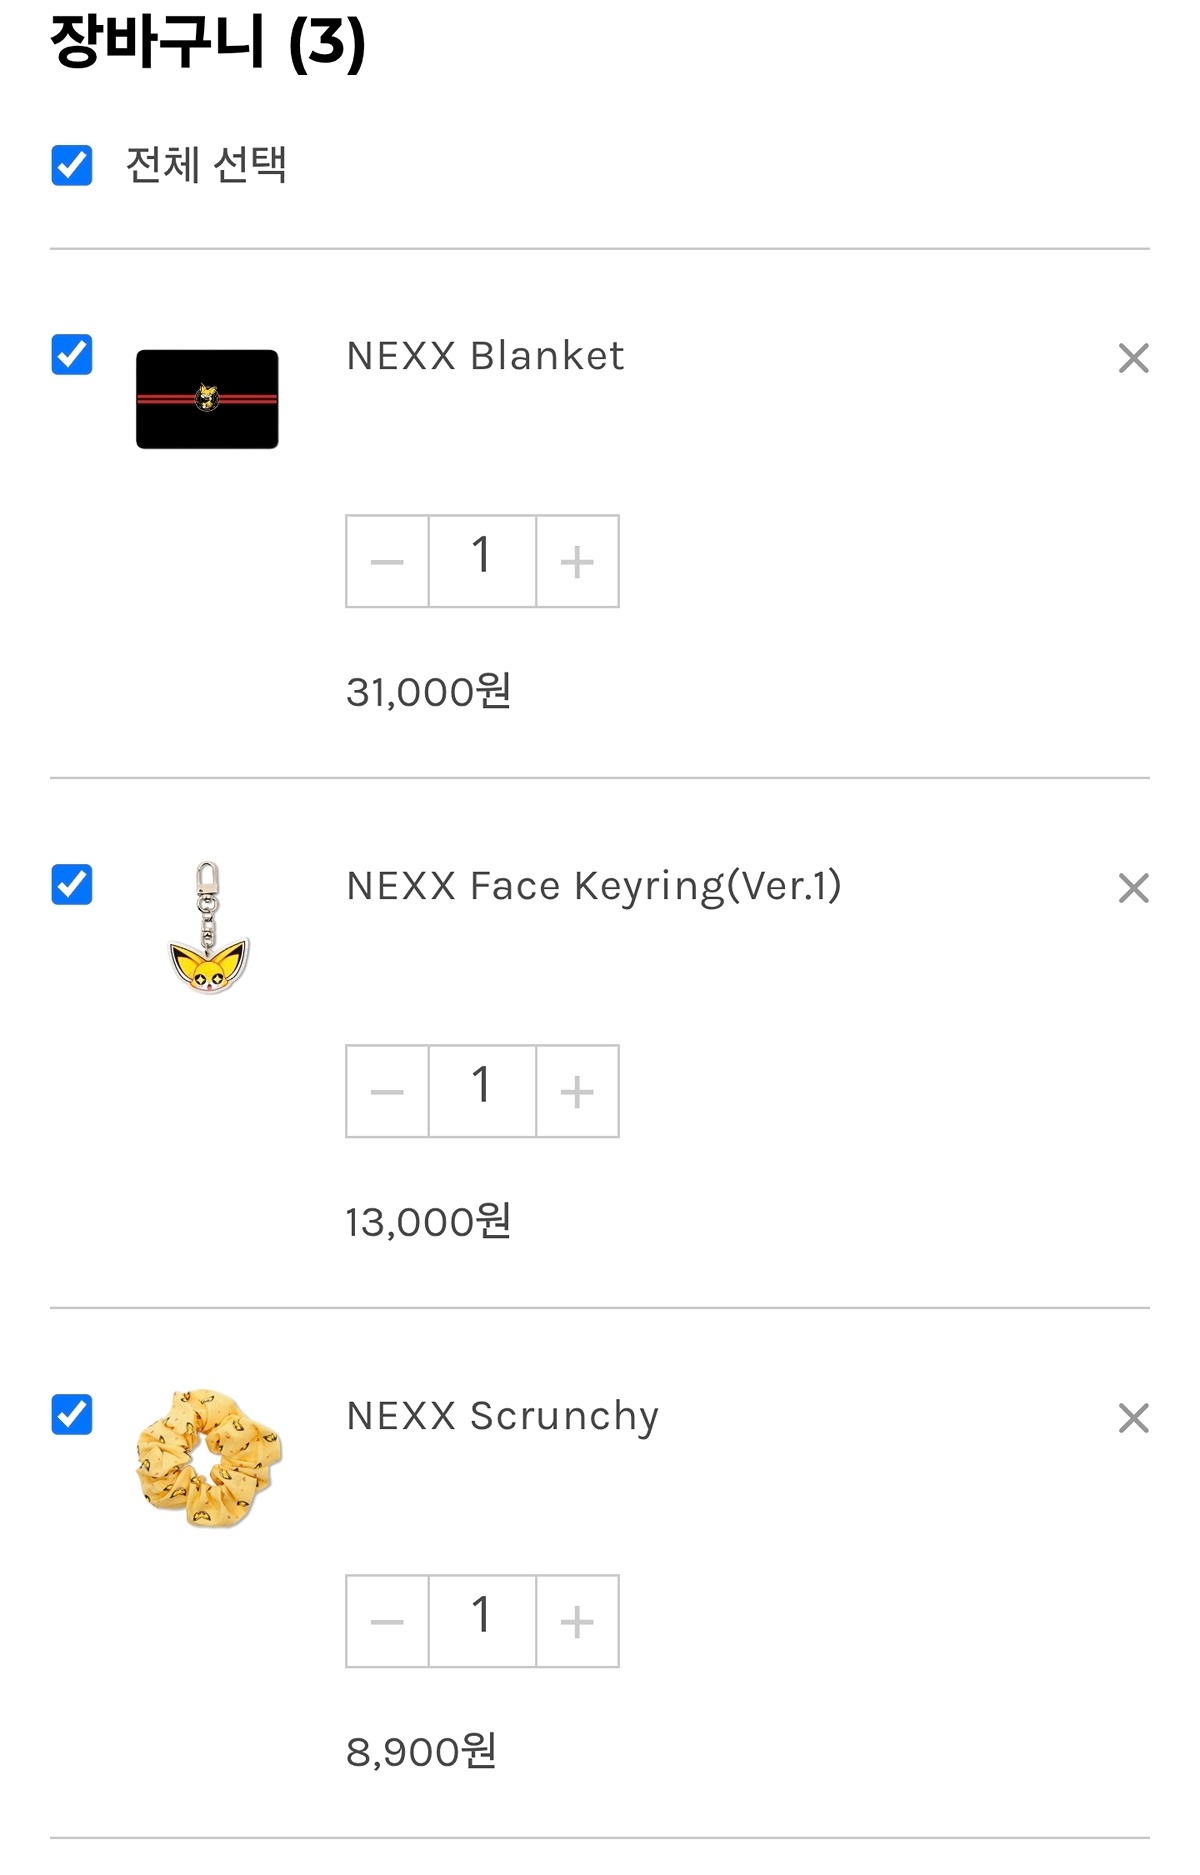Uncheck the NEXX Scrunchy item checkbox
This screenshot has width=1200, height=1875.
point(72,1414)
